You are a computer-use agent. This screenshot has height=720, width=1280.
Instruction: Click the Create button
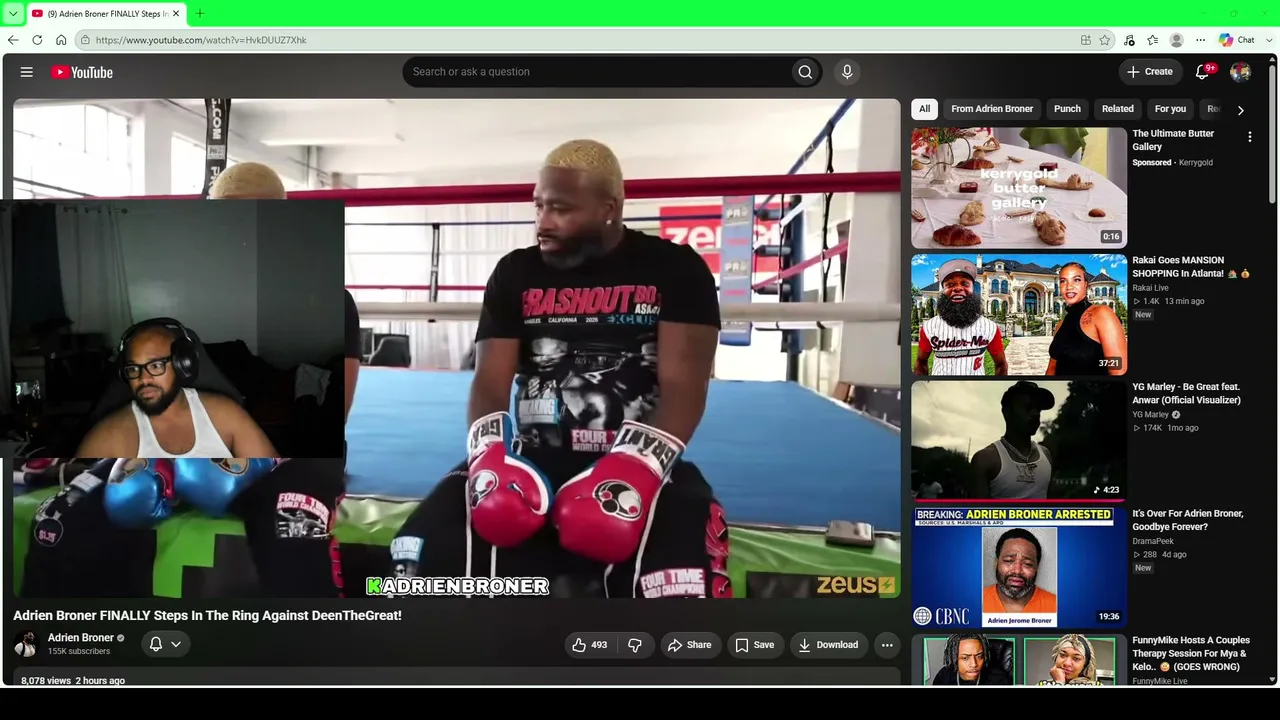[x=1150, y=72]
